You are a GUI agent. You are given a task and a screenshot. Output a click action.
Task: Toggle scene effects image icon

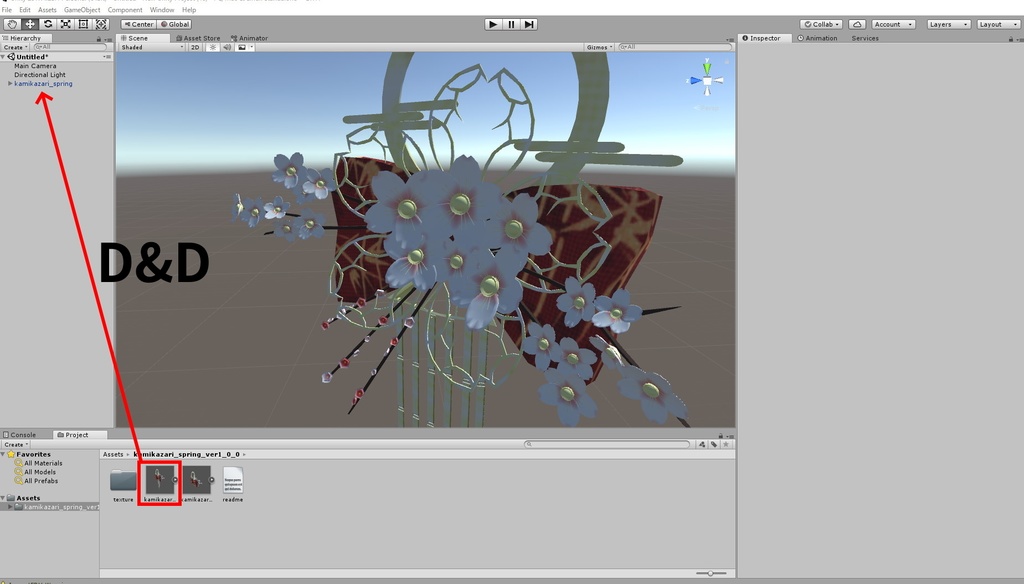(242, 47)
